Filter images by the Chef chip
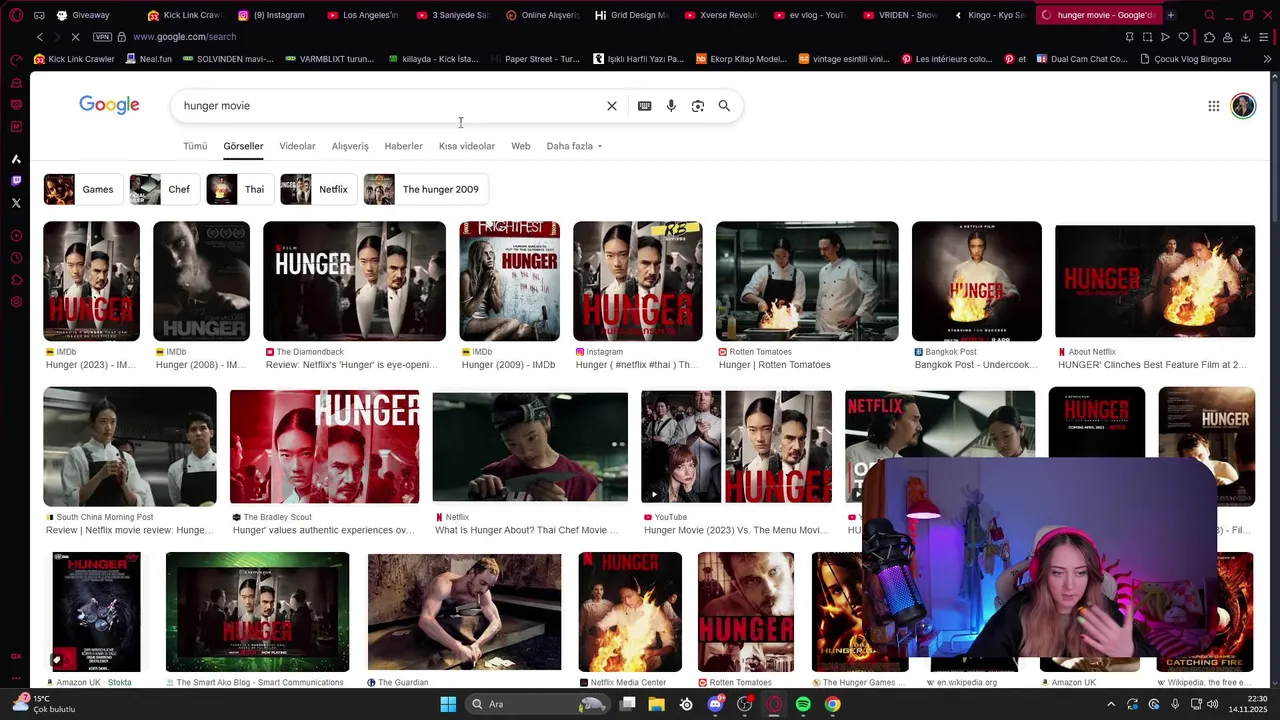Image resolution: width=1280 pixels, height=720 pixels. tap(164, 189)
